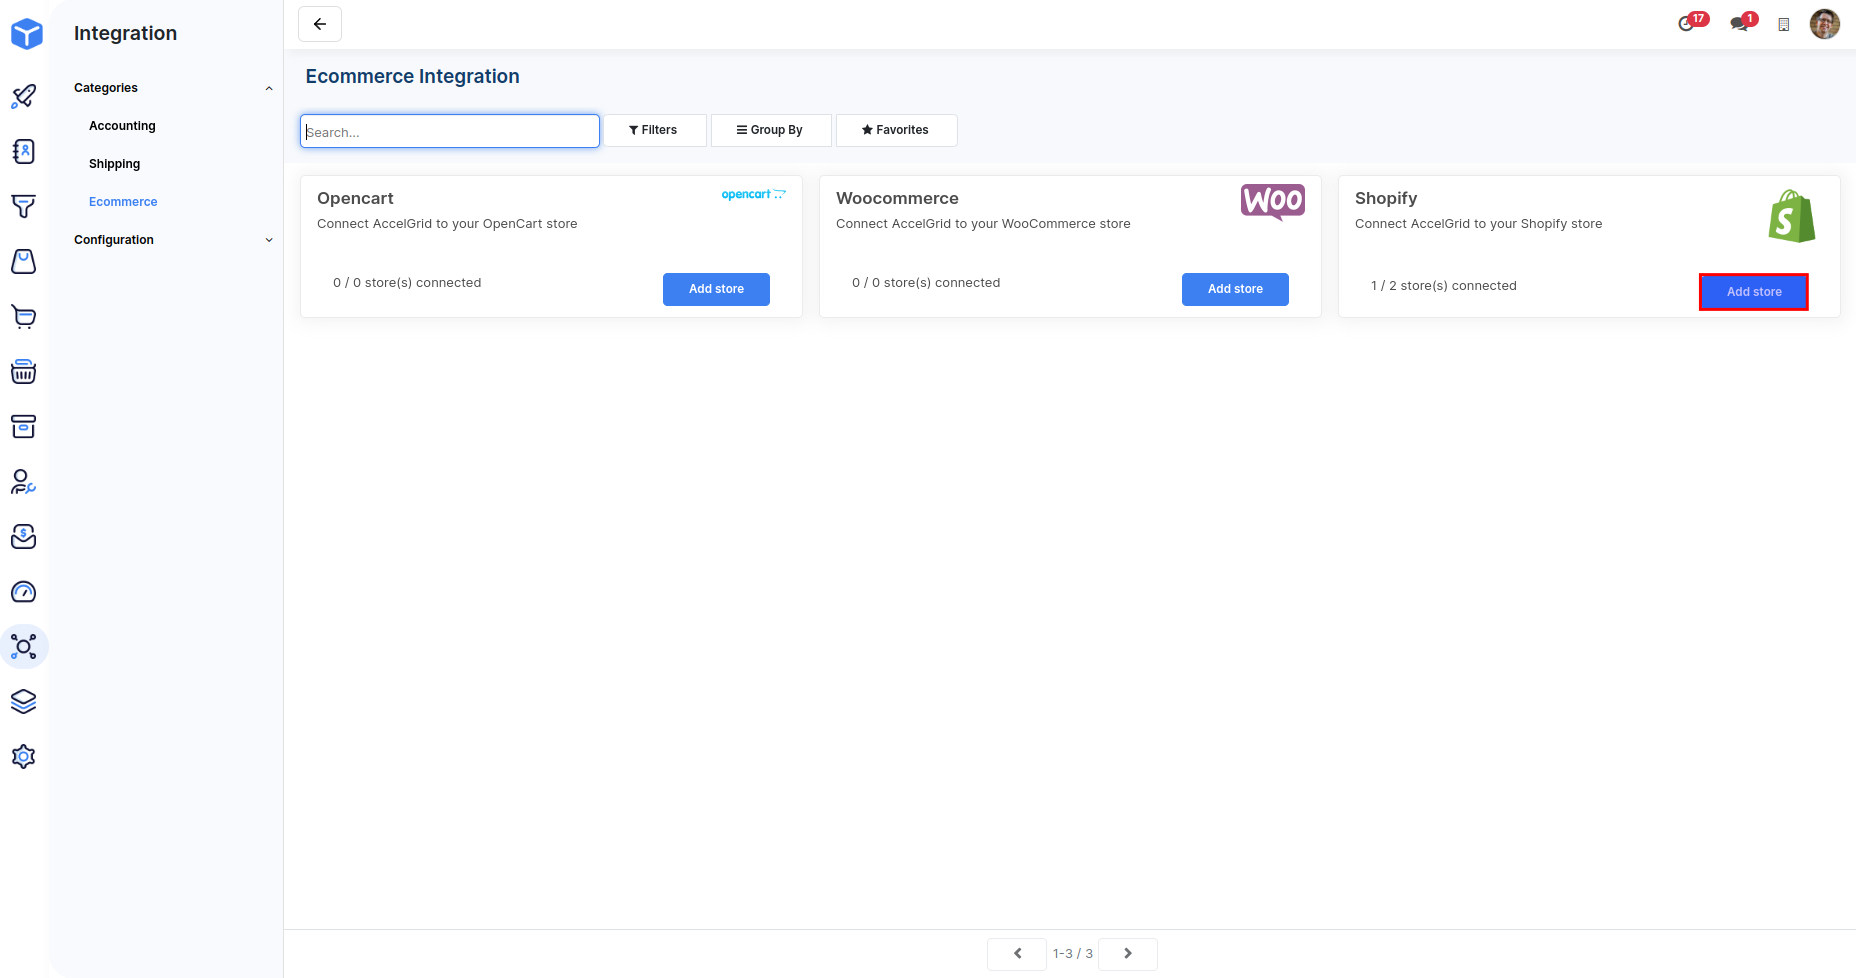Viewport: 1856px width, 978px height.
Task: Open the AccelGrid cube home logo
Action: pos(26,34)
